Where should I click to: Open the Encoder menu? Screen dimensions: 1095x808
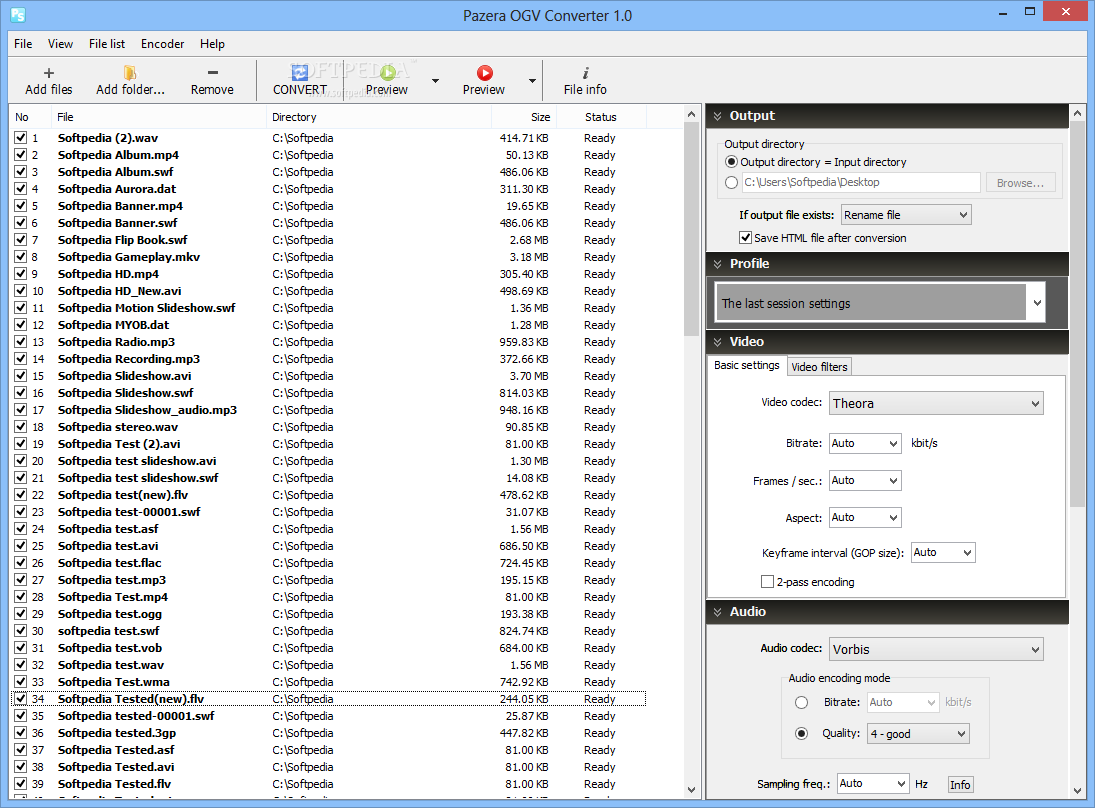[x=163, y=44]
